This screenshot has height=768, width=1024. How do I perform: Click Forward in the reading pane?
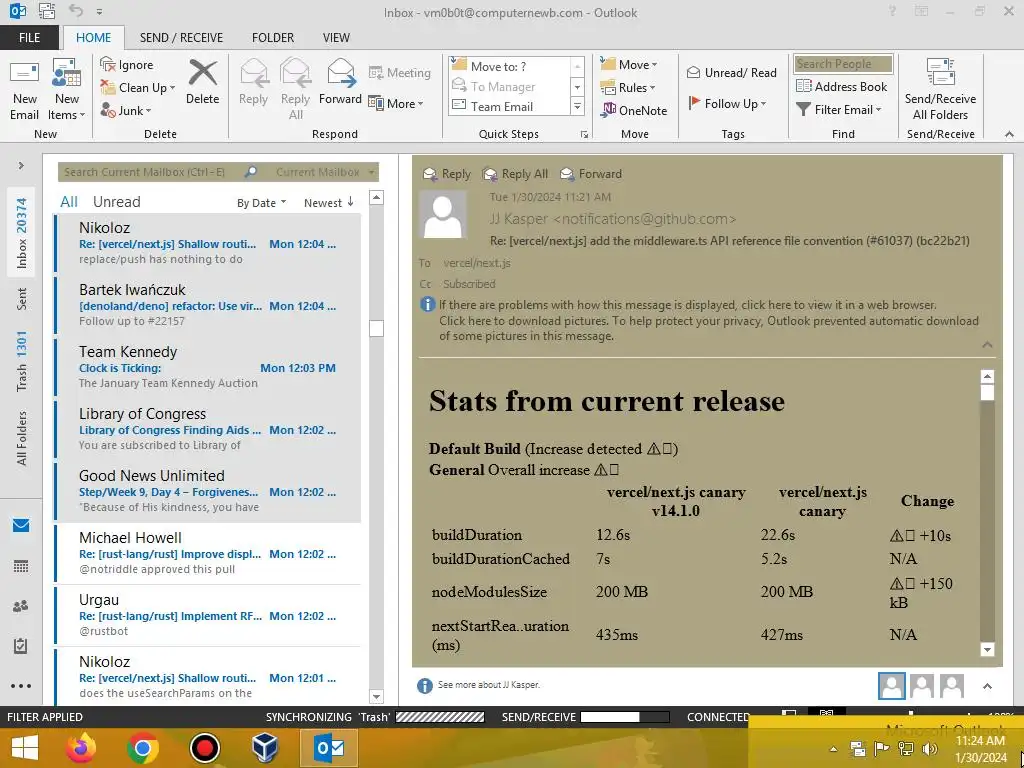click(591, 174)
